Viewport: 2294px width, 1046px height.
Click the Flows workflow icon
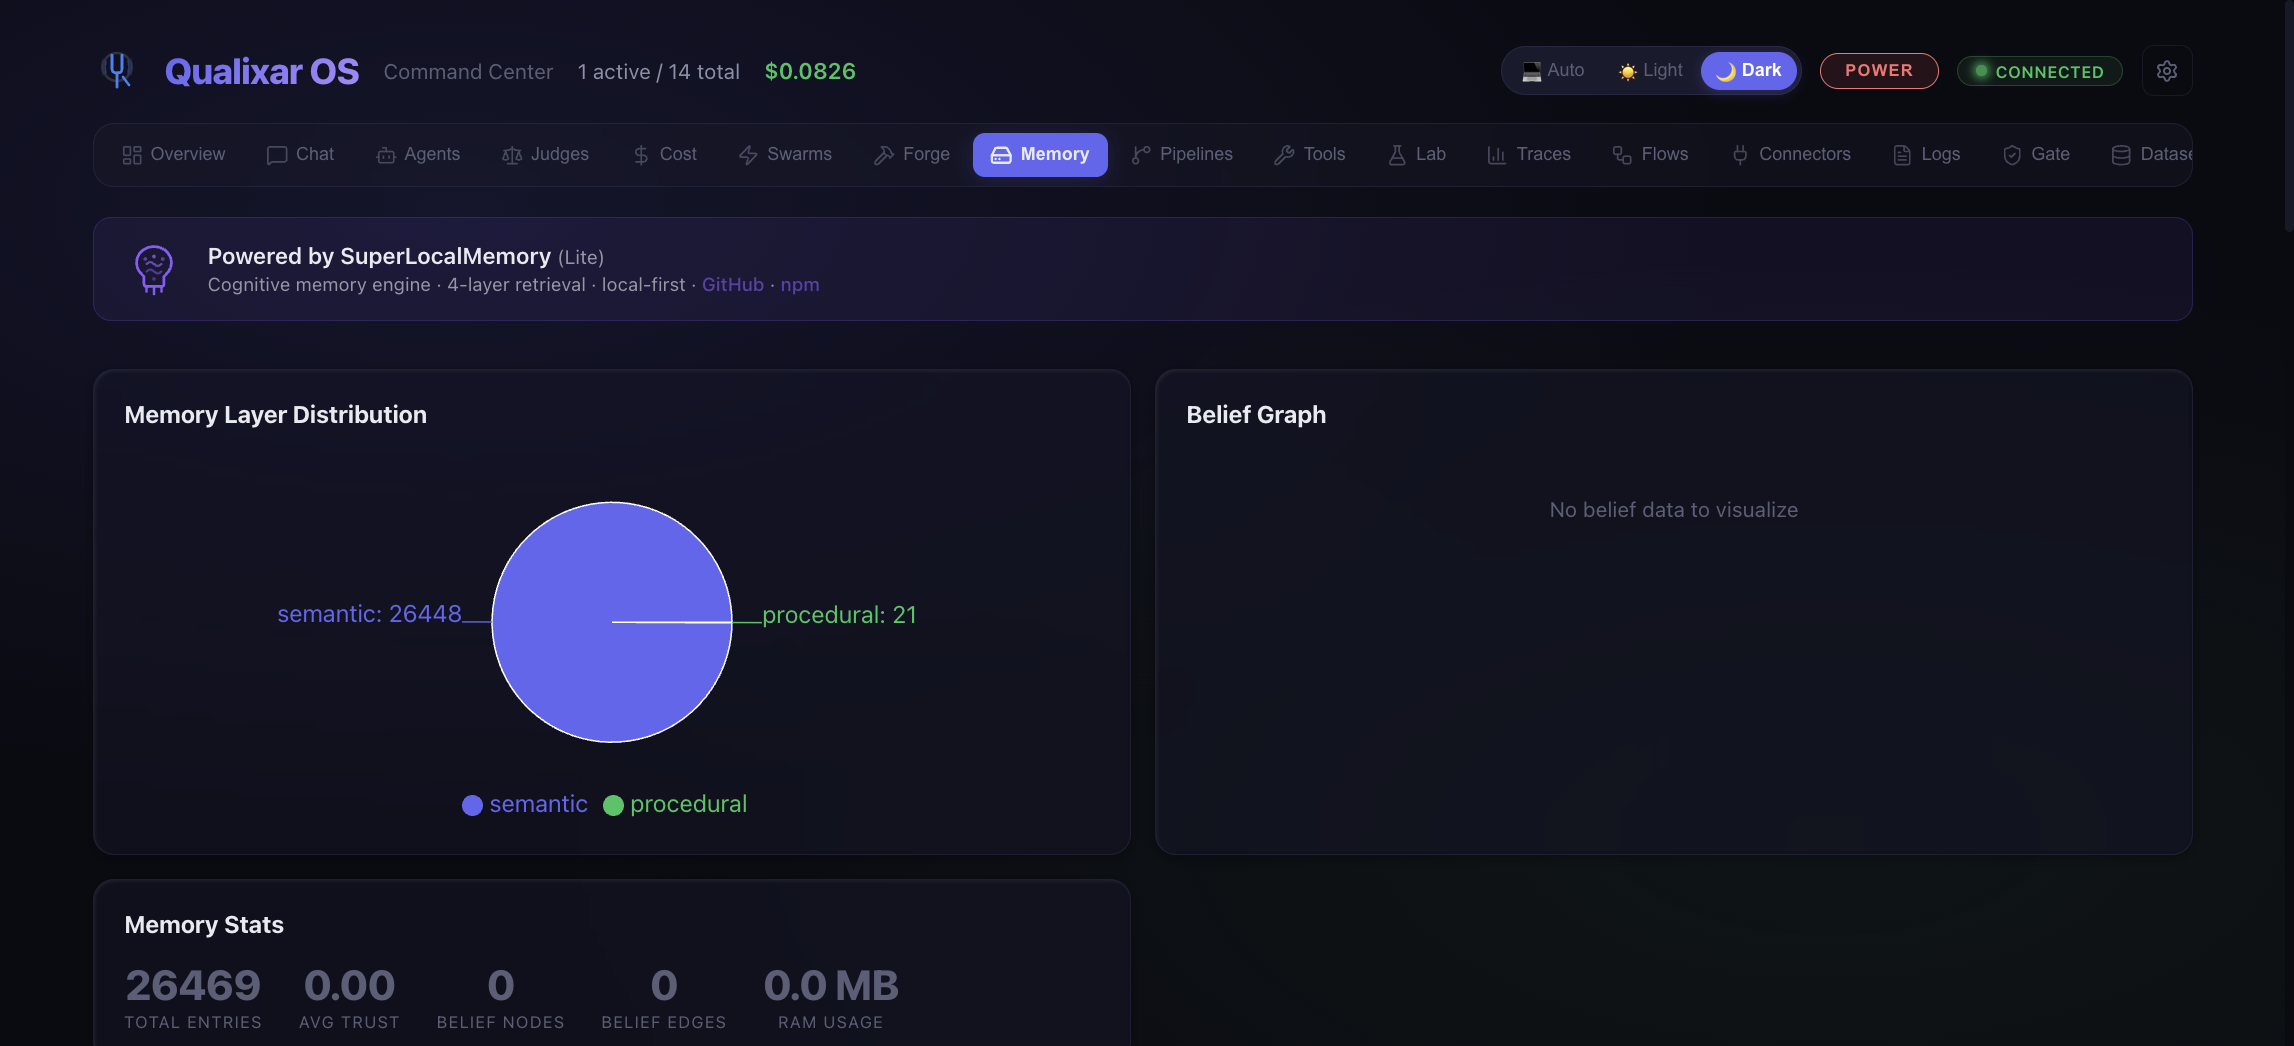1622,155
